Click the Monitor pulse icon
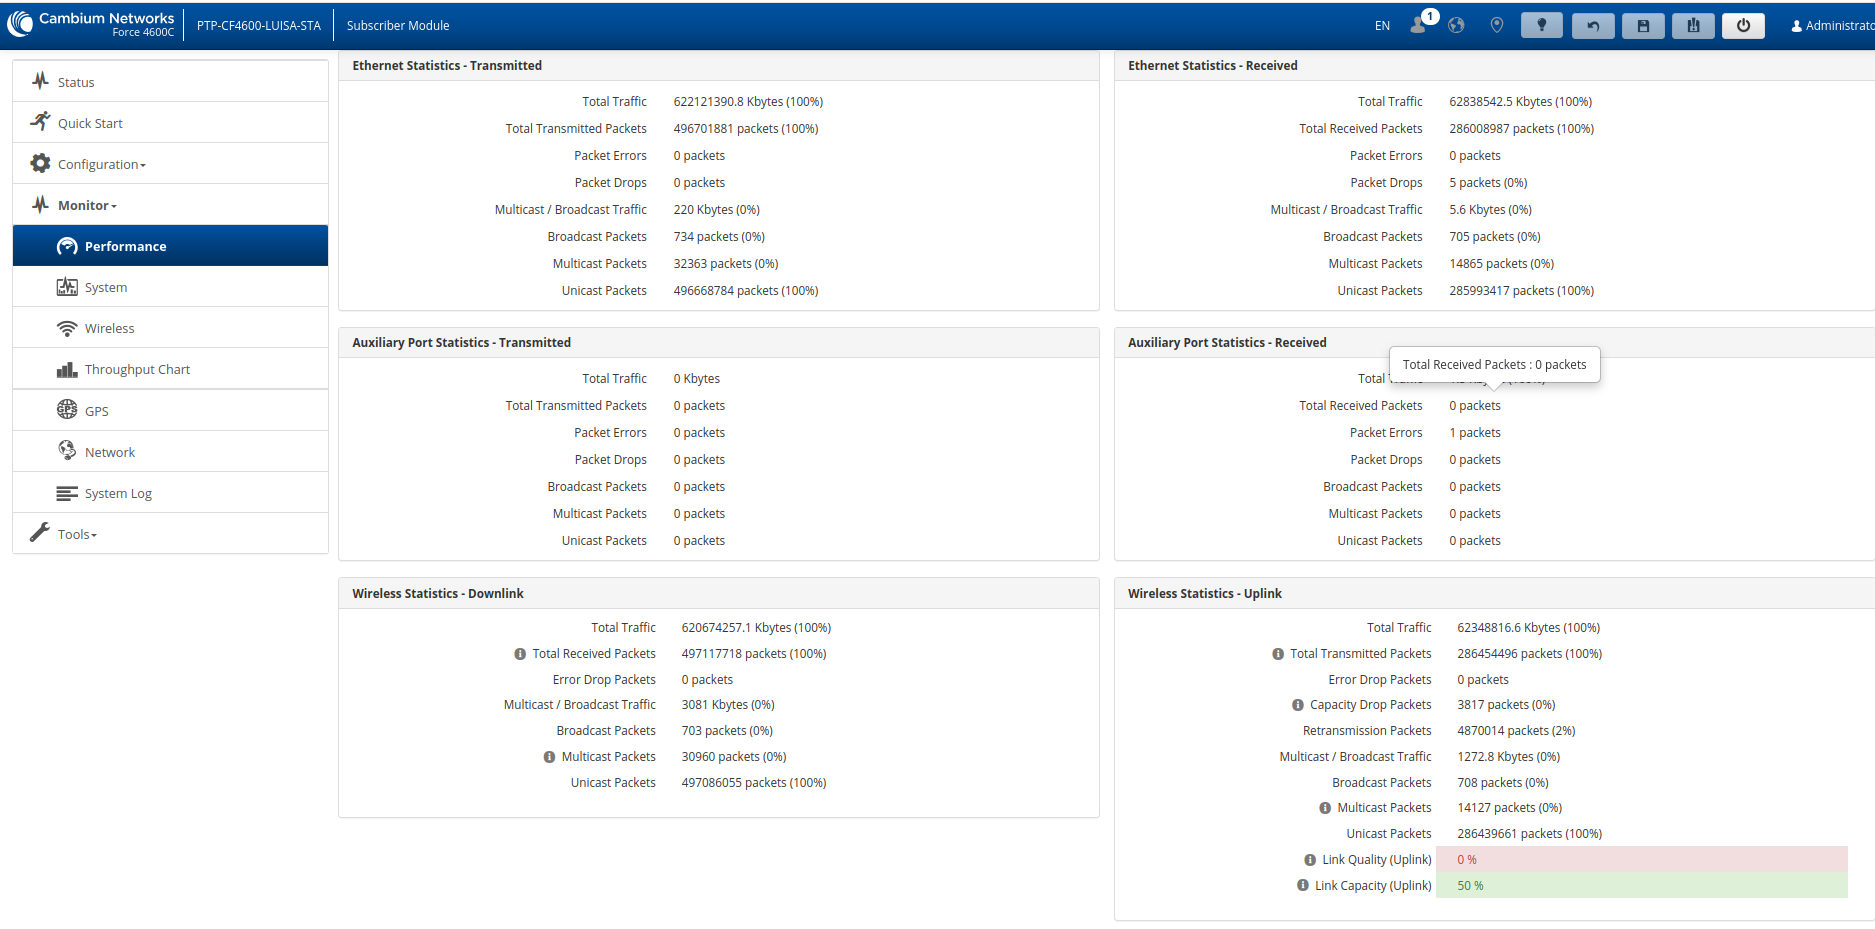 pos(40,204)
